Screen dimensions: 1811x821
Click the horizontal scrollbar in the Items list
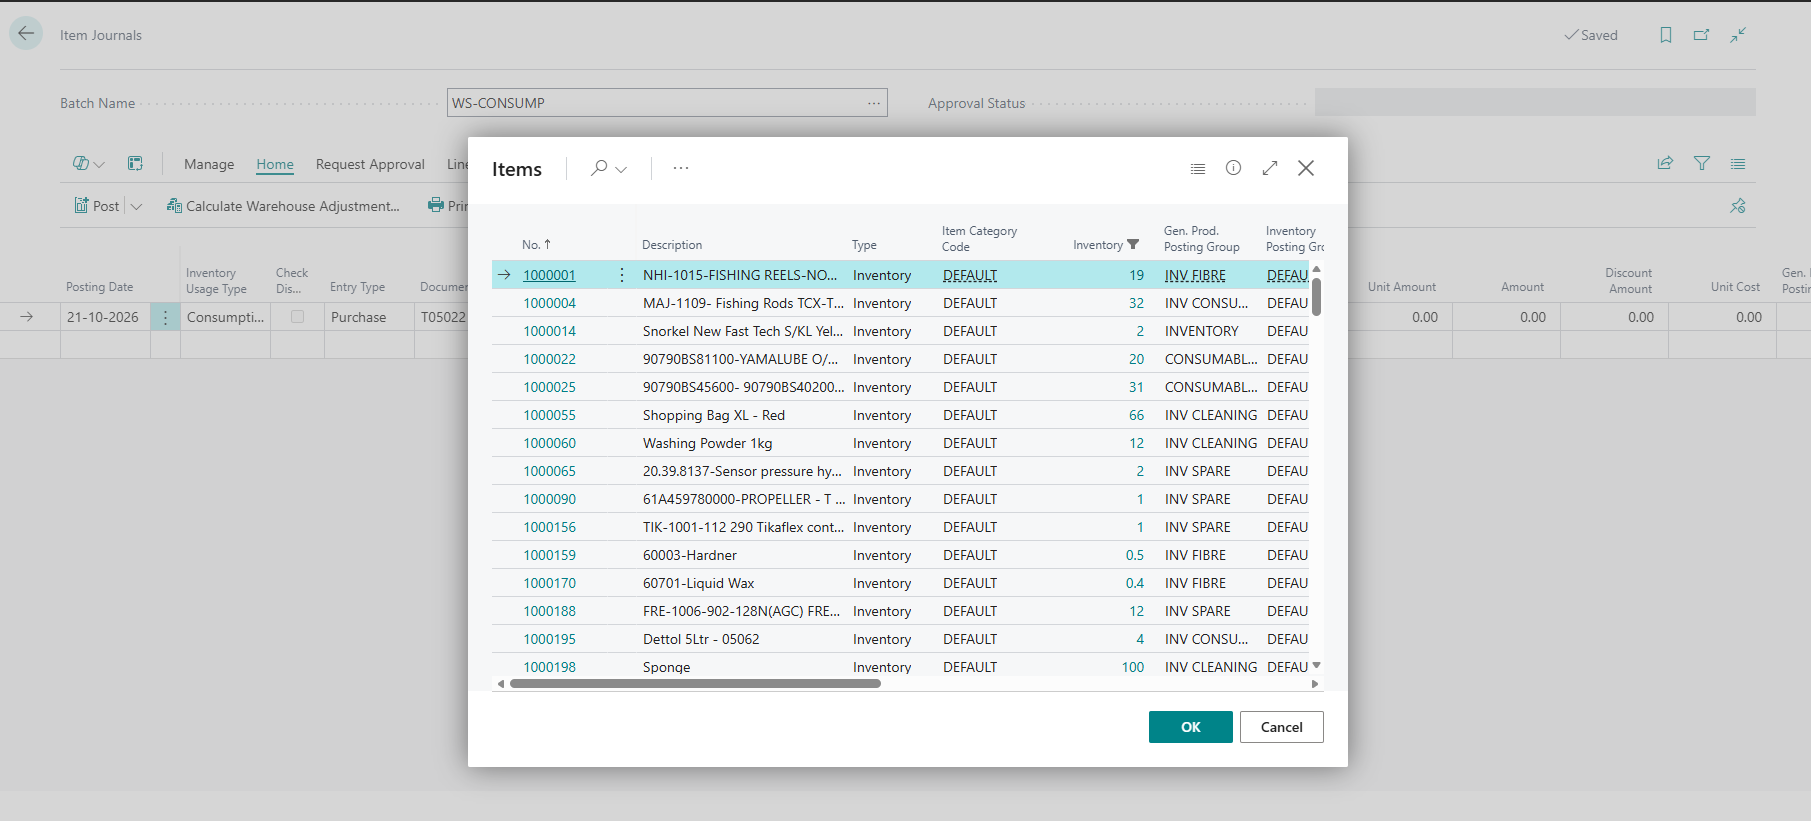click(695, 684)
